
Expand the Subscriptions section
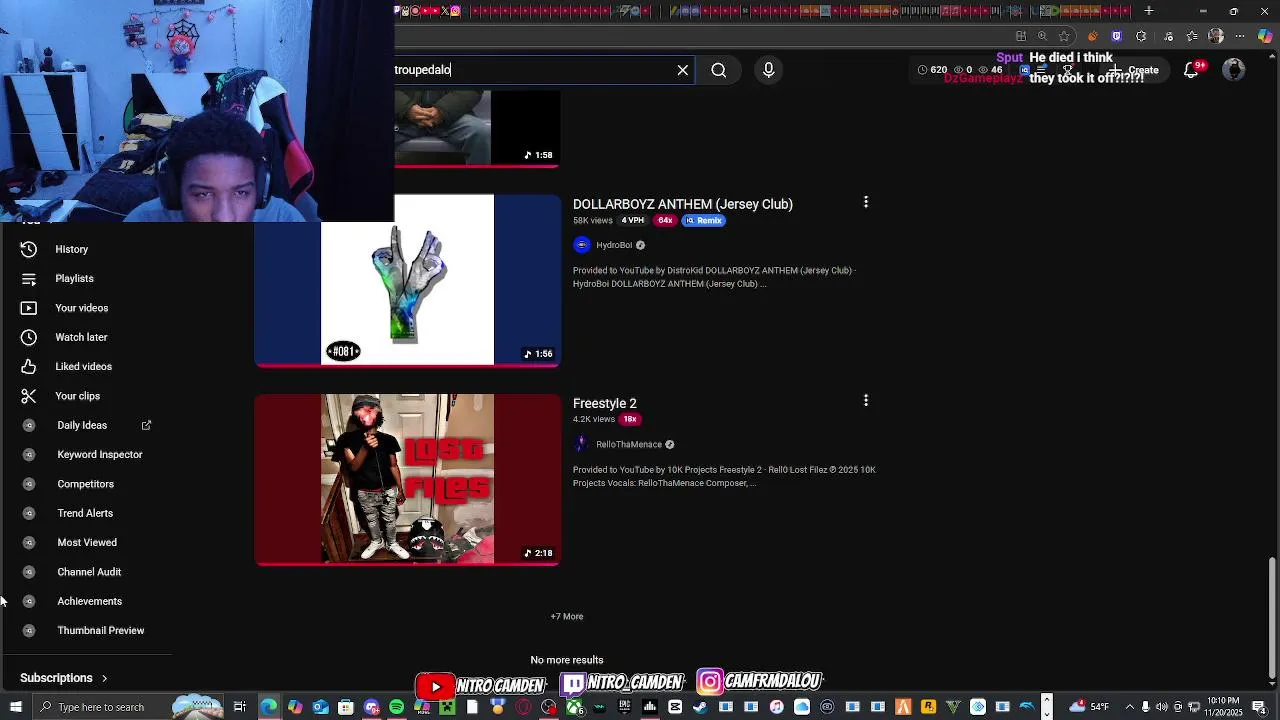[x=64, y=678]
